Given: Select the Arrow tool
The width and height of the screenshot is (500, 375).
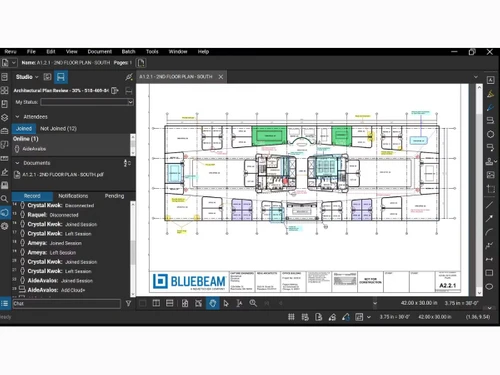Looking at the screenshot, I should pyautogui.click(x=489, y=218).
